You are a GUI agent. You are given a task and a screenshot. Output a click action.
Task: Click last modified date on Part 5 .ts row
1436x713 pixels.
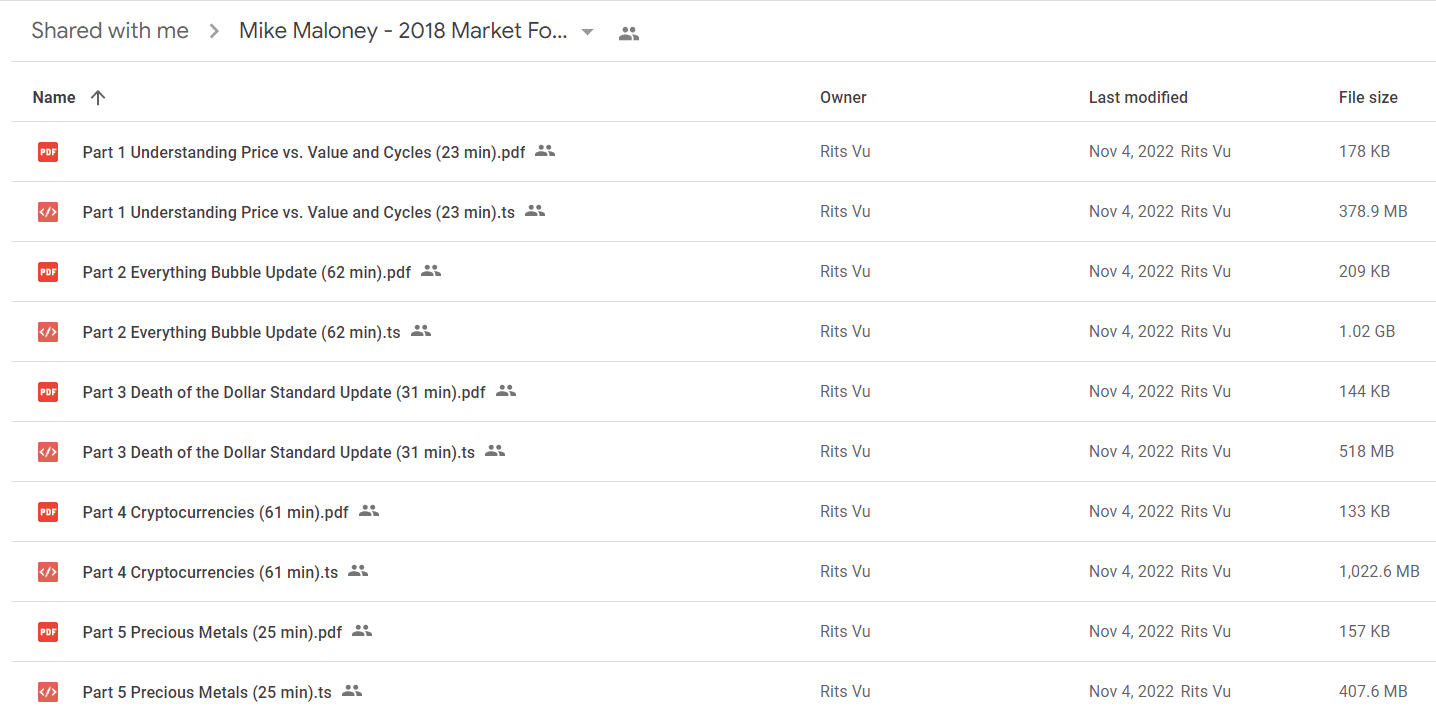[x=1131, y=692]
